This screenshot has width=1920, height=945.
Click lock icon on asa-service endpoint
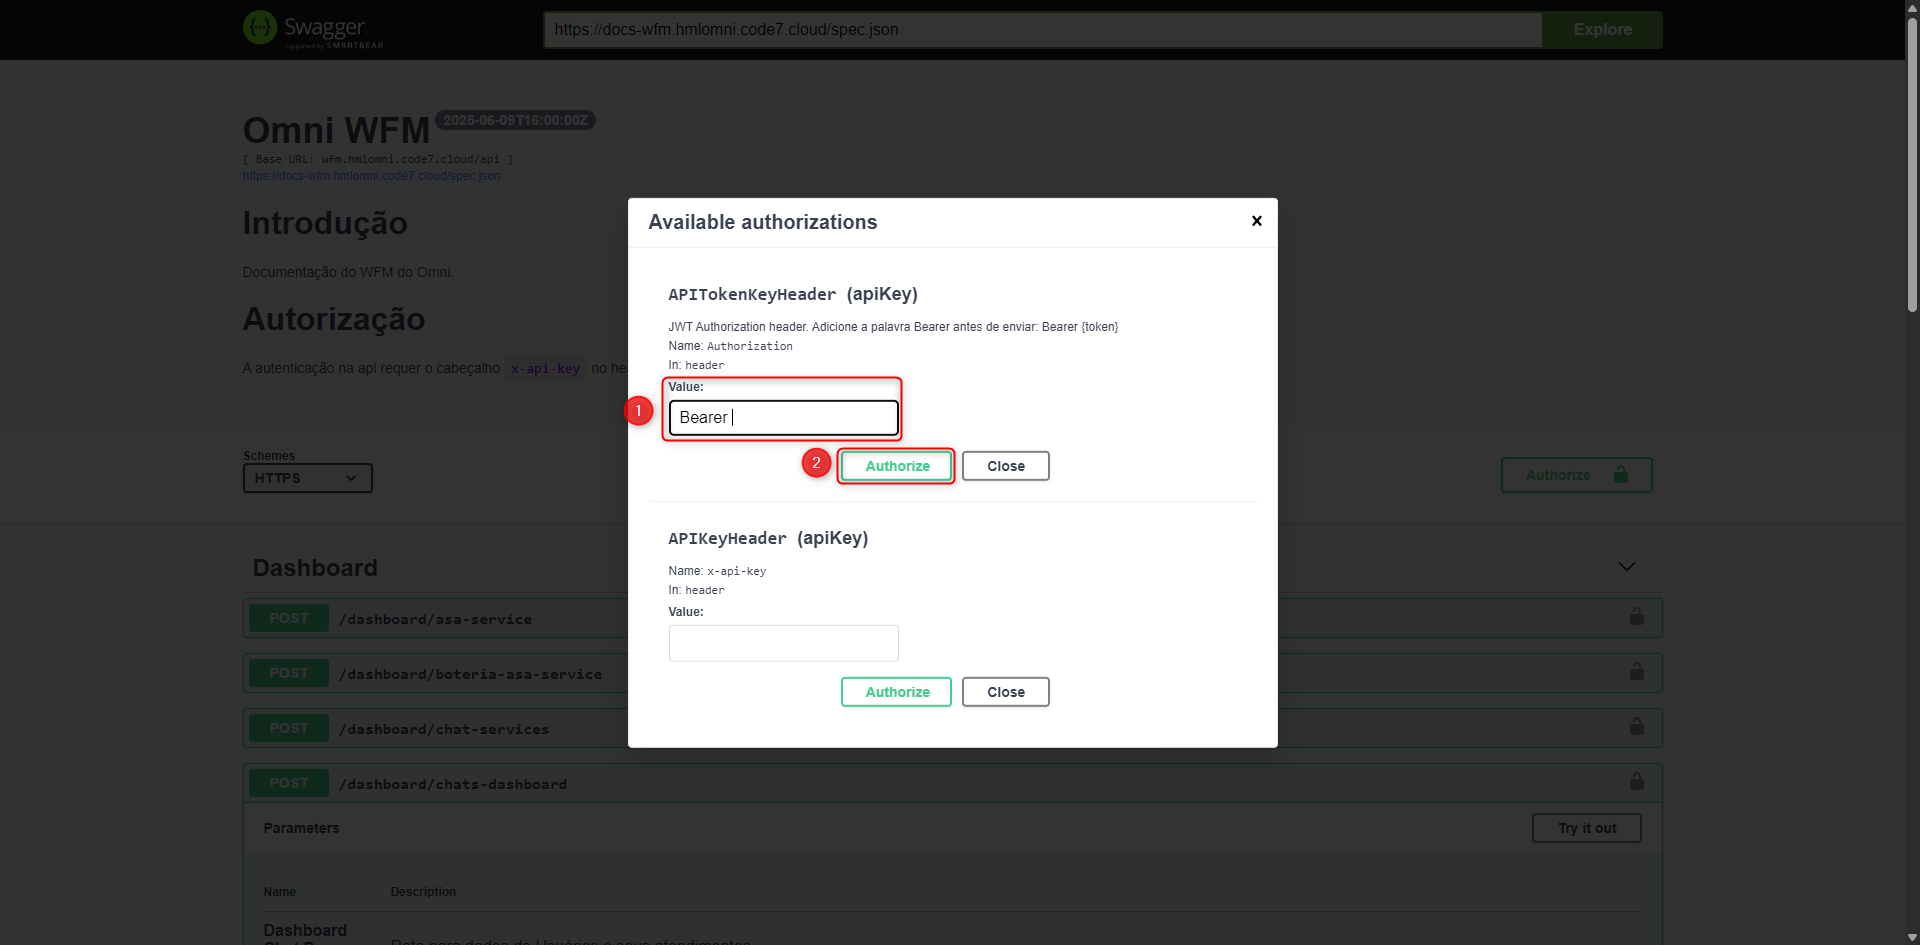click(x=1636, y=617)
